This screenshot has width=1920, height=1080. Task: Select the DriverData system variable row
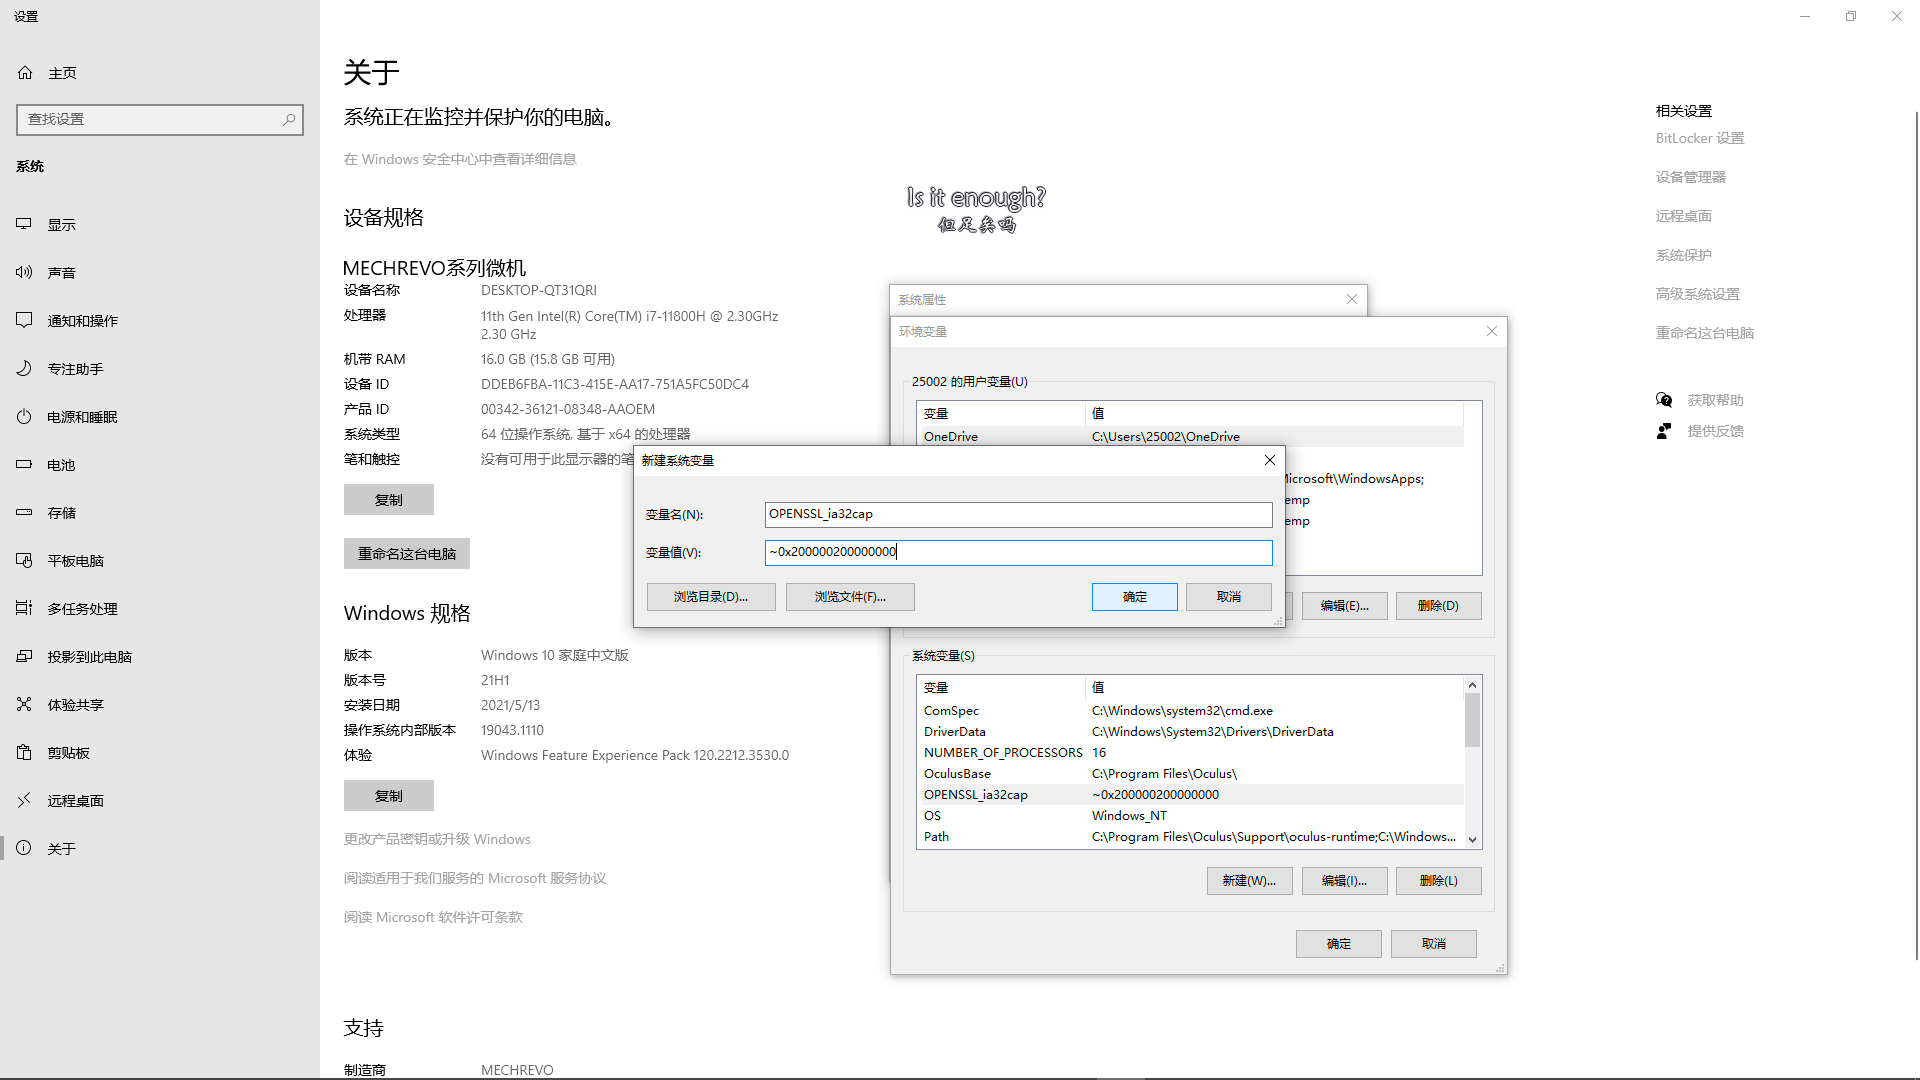(x=1190, y=732)
